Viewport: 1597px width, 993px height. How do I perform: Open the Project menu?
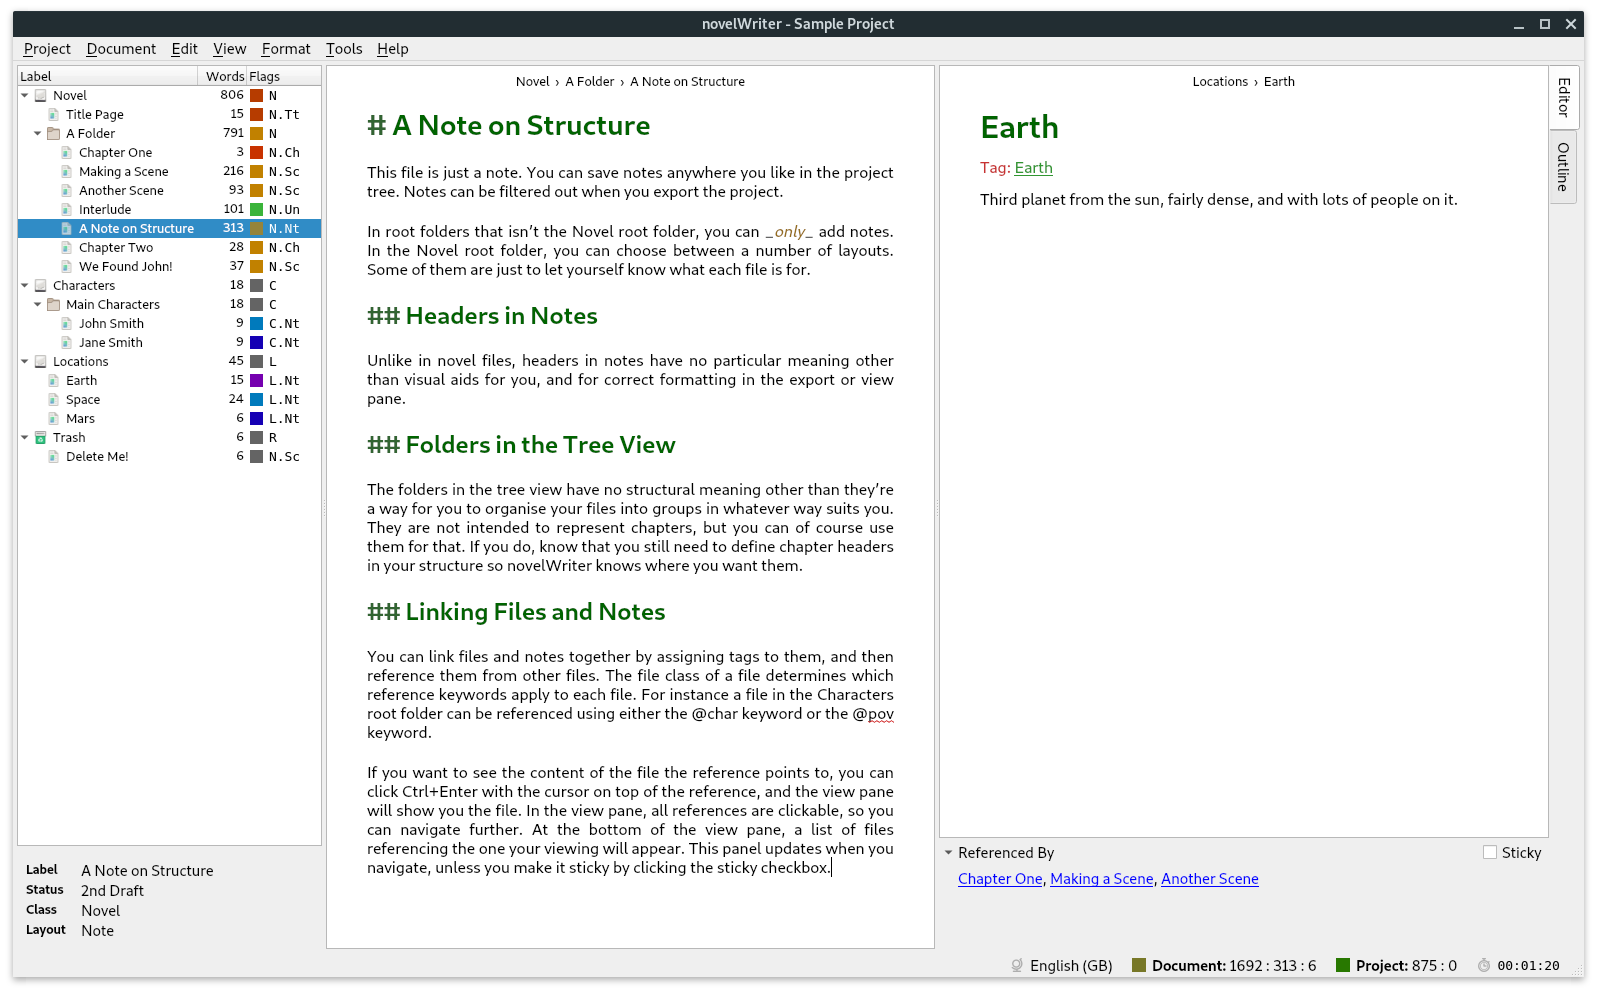point(47,49)
